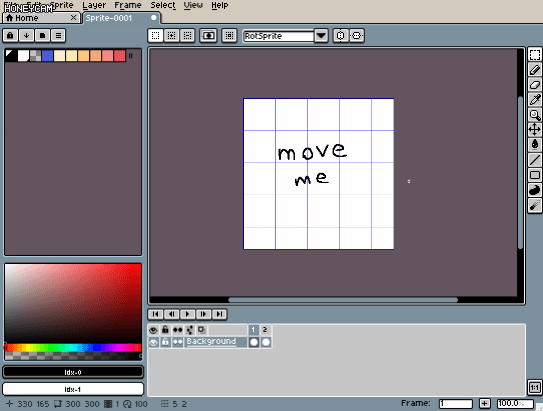Click the palette sort down-arrow button
This screenshot has width=543, height=411.
point(26,35)
